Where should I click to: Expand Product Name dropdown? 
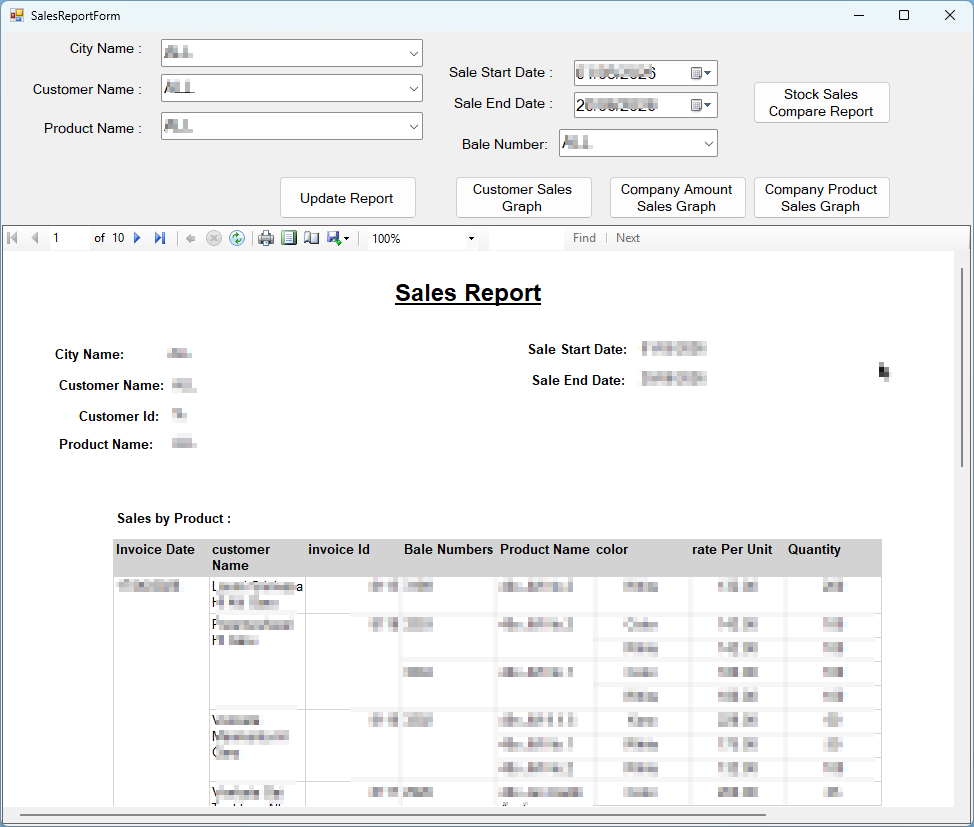tap(414, 127)
